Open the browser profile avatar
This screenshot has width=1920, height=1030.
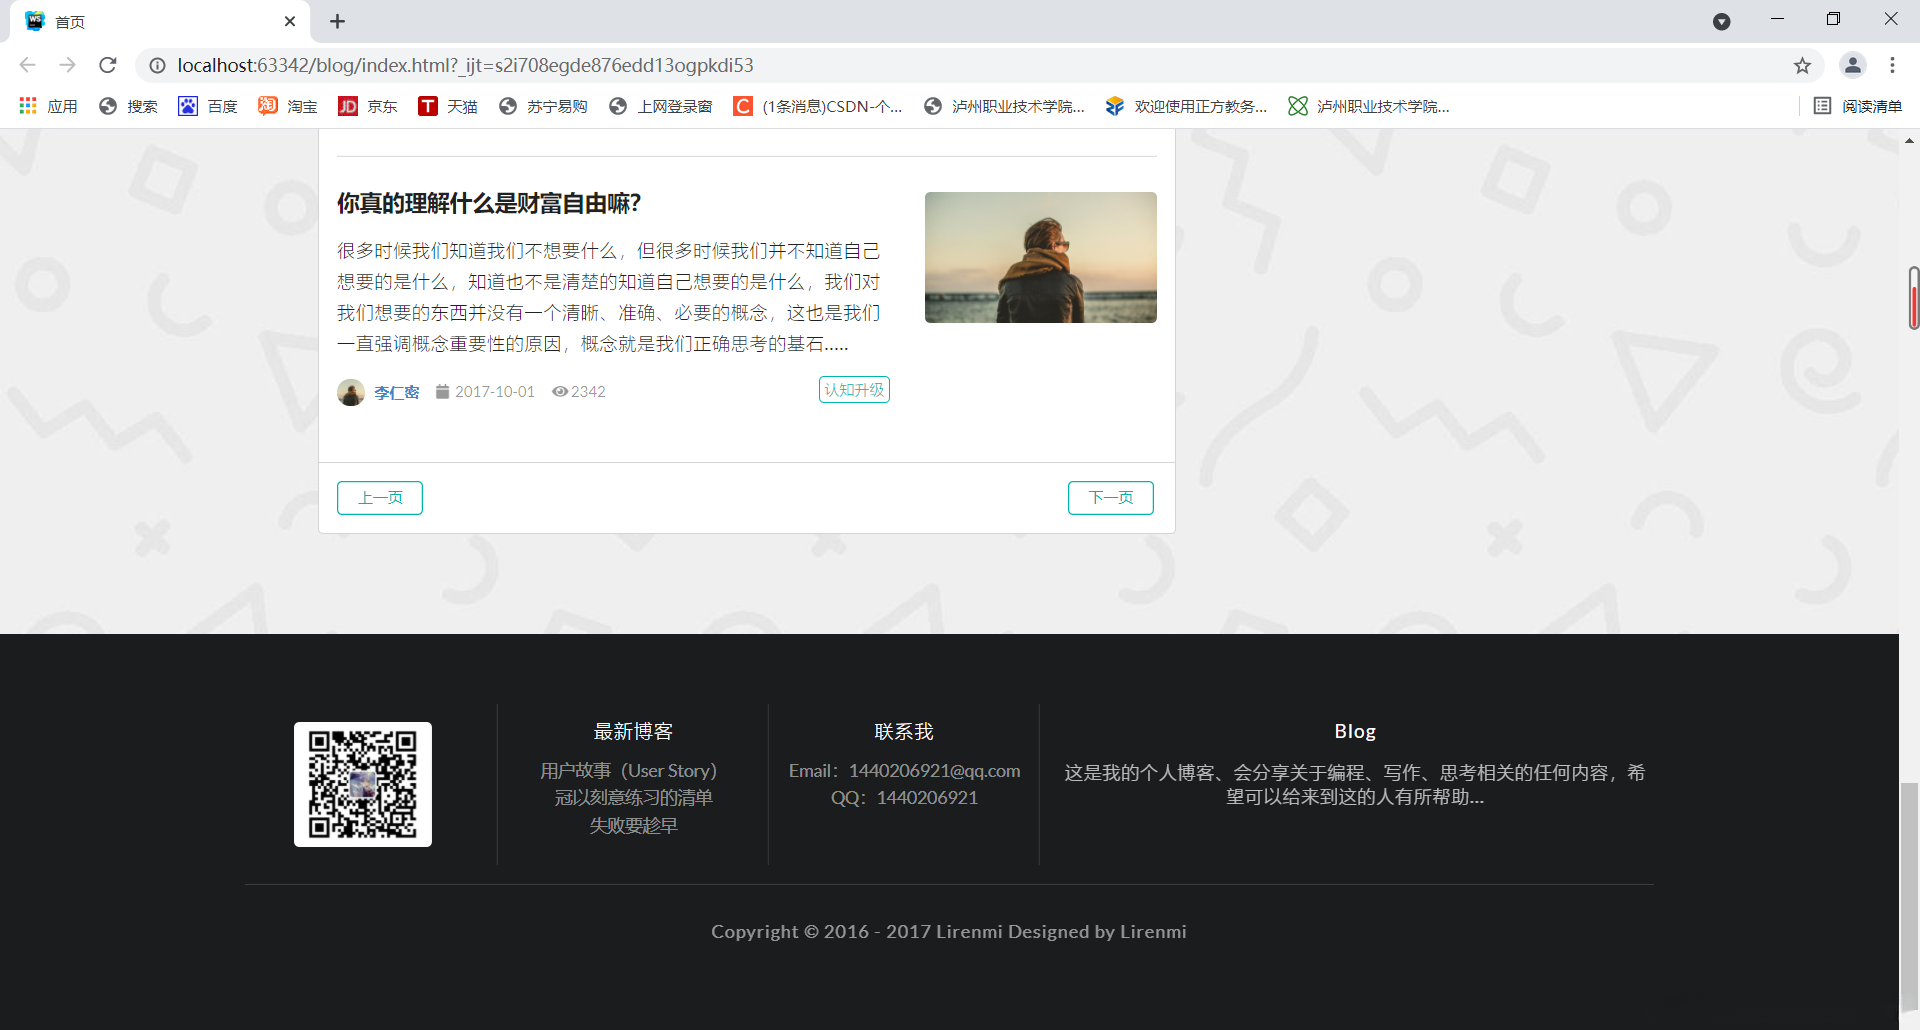(x=1853, y=65)
